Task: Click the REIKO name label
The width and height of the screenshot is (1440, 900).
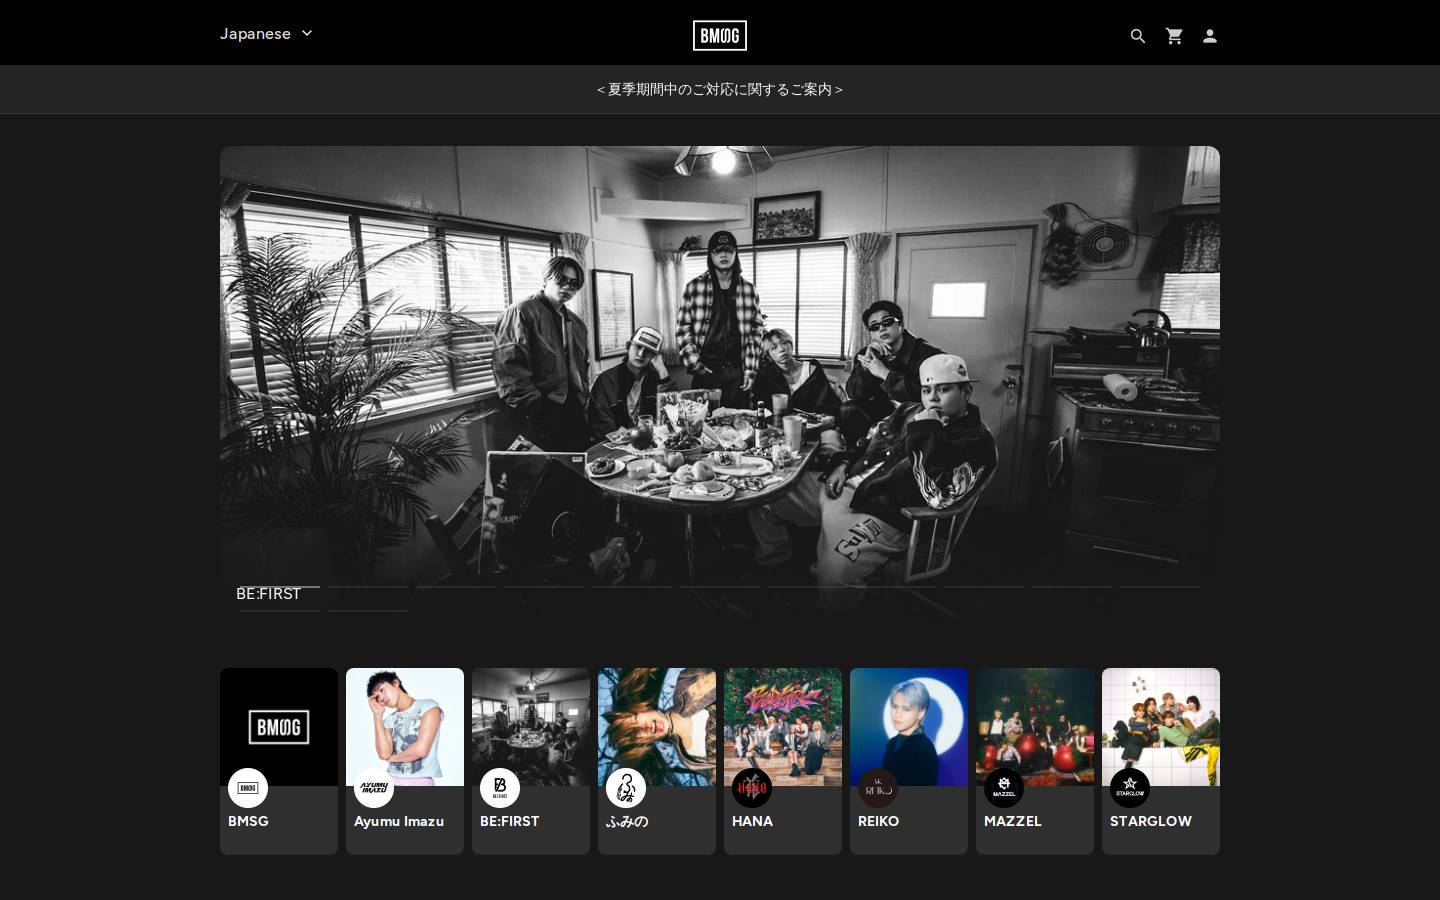Action: coord(878,821)
